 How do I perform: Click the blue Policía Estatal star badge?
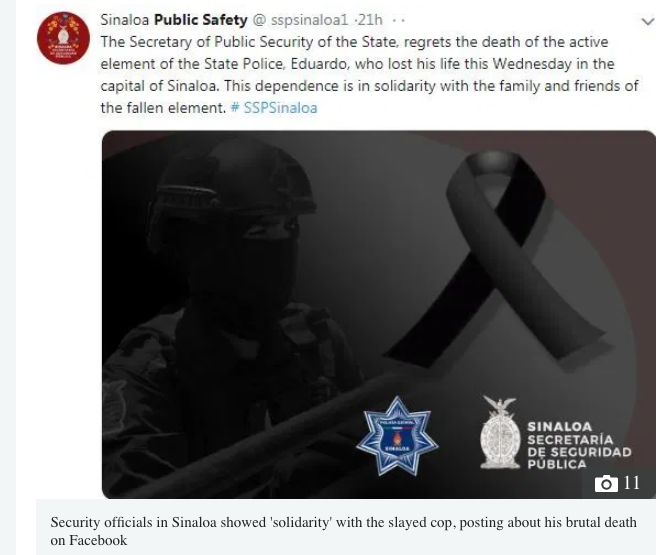click(x=397, y=436)
